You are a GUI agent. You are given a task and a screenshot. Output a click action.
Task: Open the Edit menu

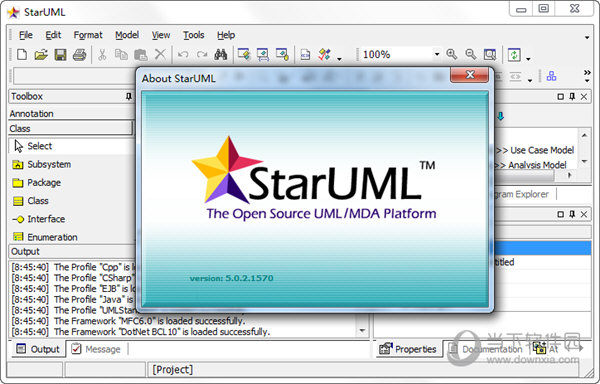[53, 35]
